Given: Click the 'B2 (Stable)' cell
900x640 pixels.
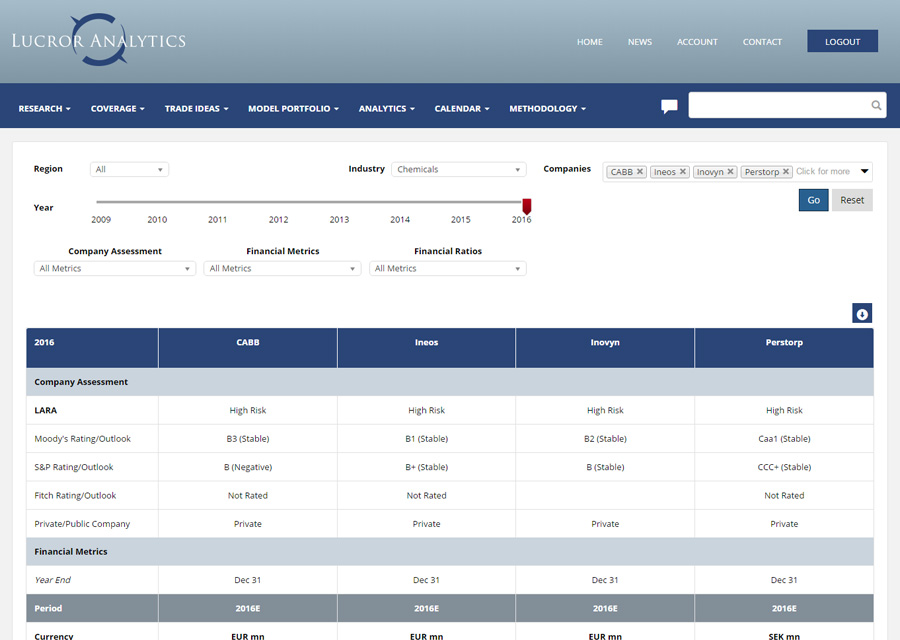Looking at the screenshot, I should 605,439.
